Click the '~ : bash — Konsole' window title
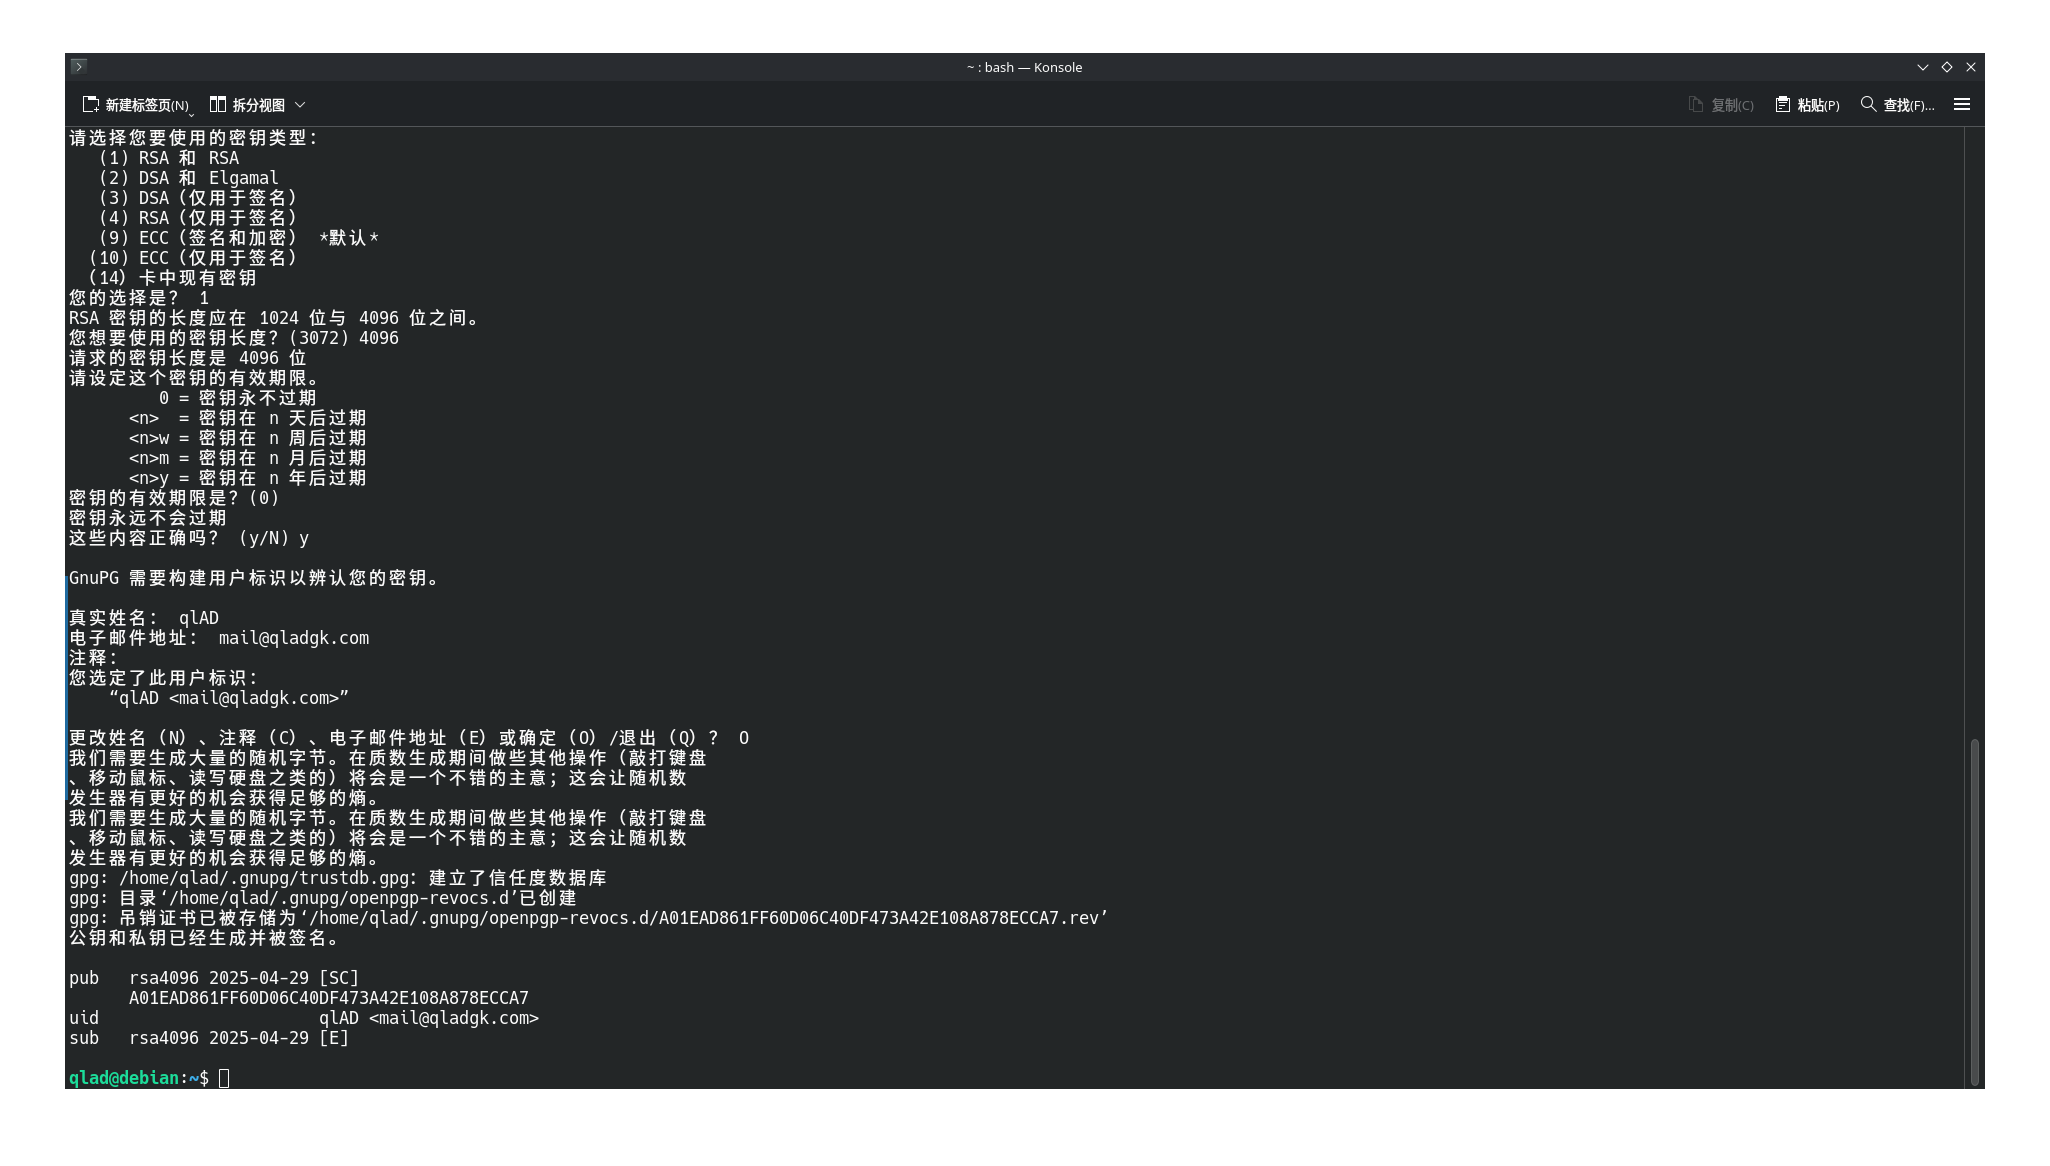 click(x=1024, y=67)
